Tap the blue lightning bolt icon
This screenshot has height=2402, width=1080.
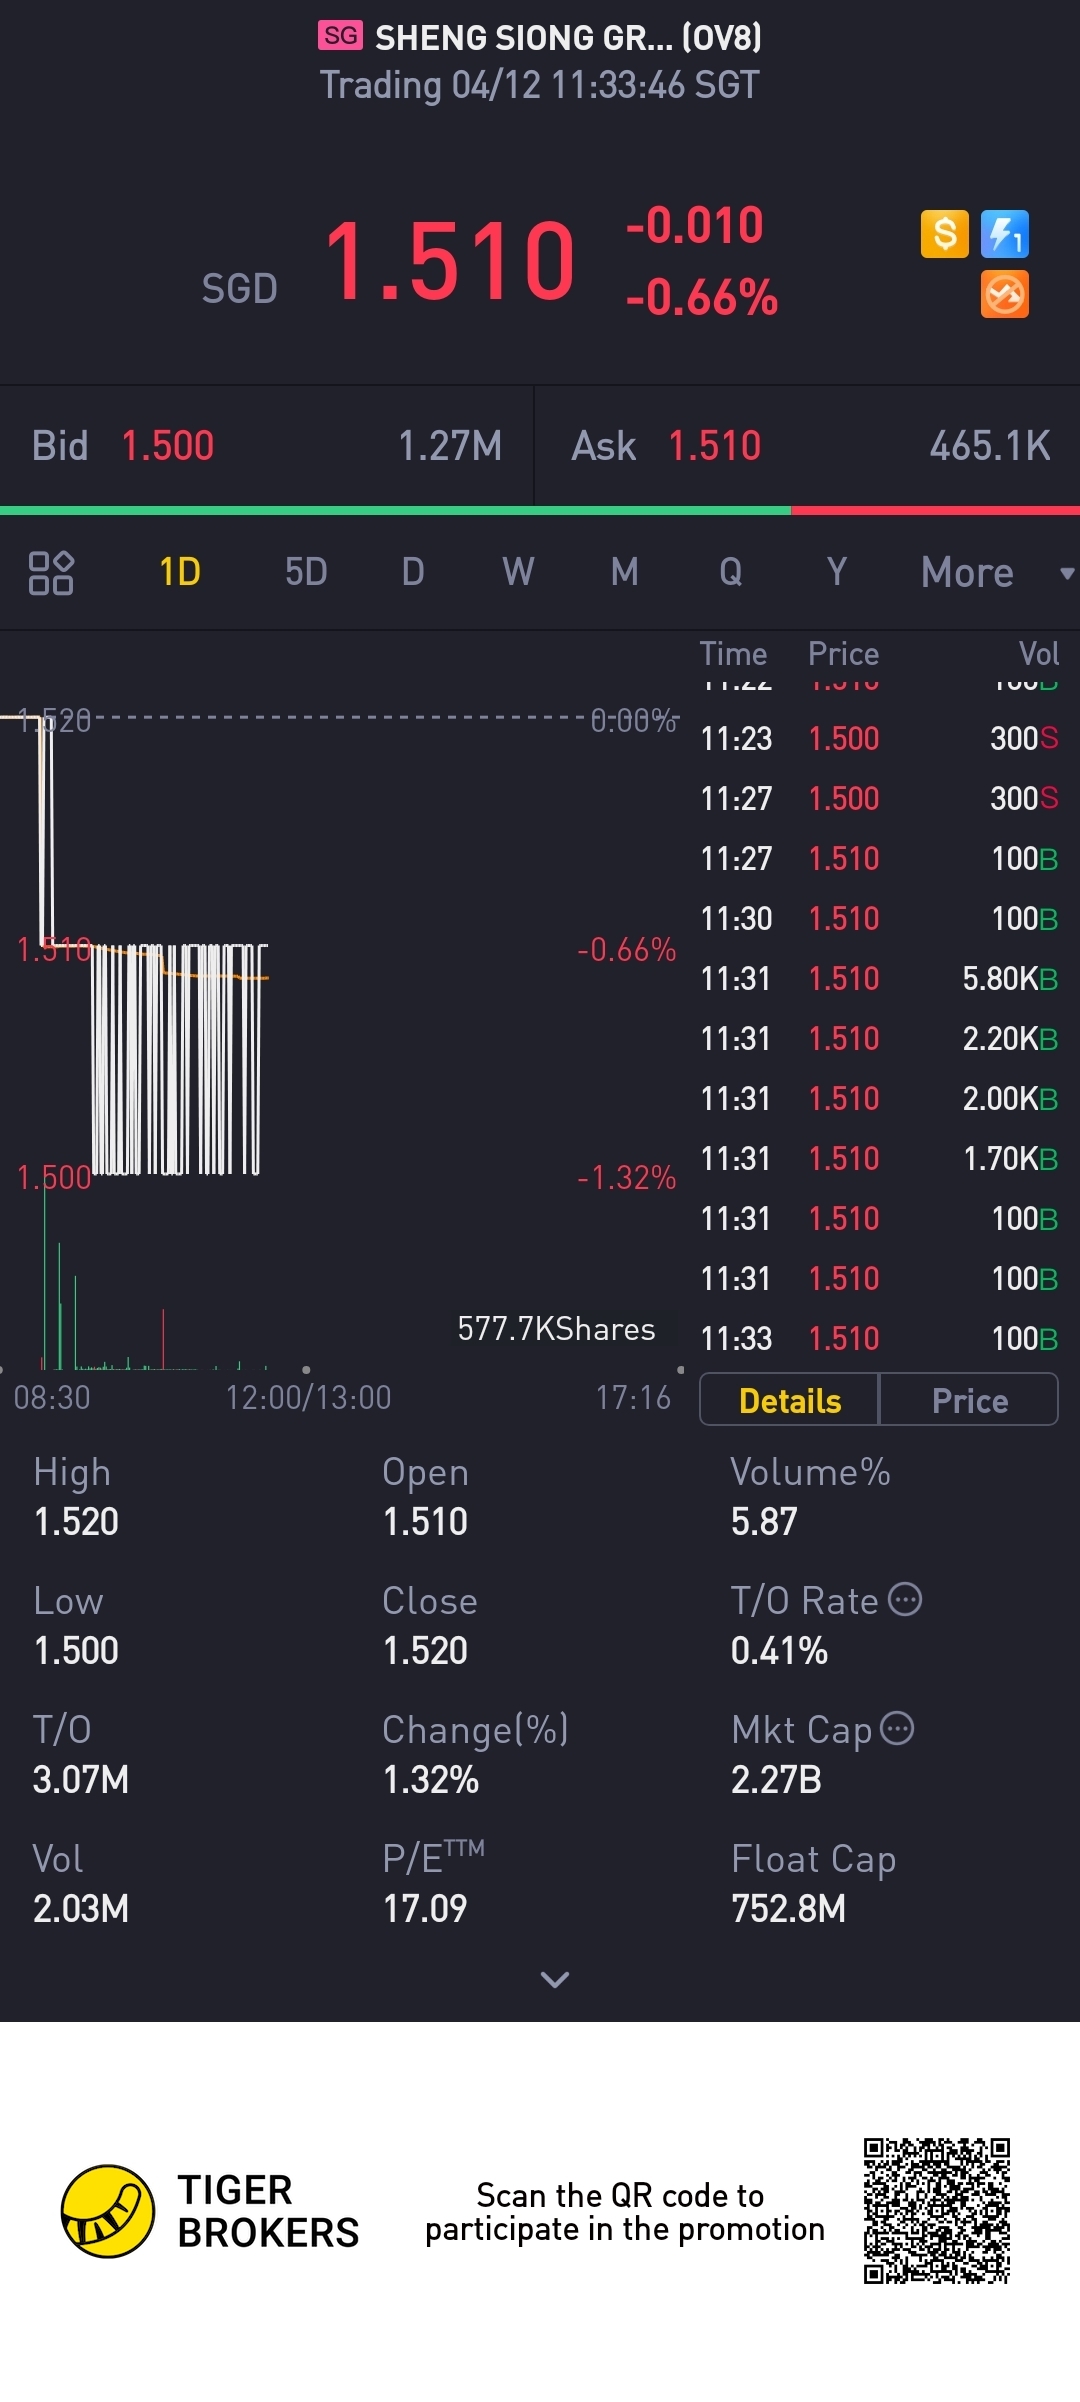point(1004,235)
